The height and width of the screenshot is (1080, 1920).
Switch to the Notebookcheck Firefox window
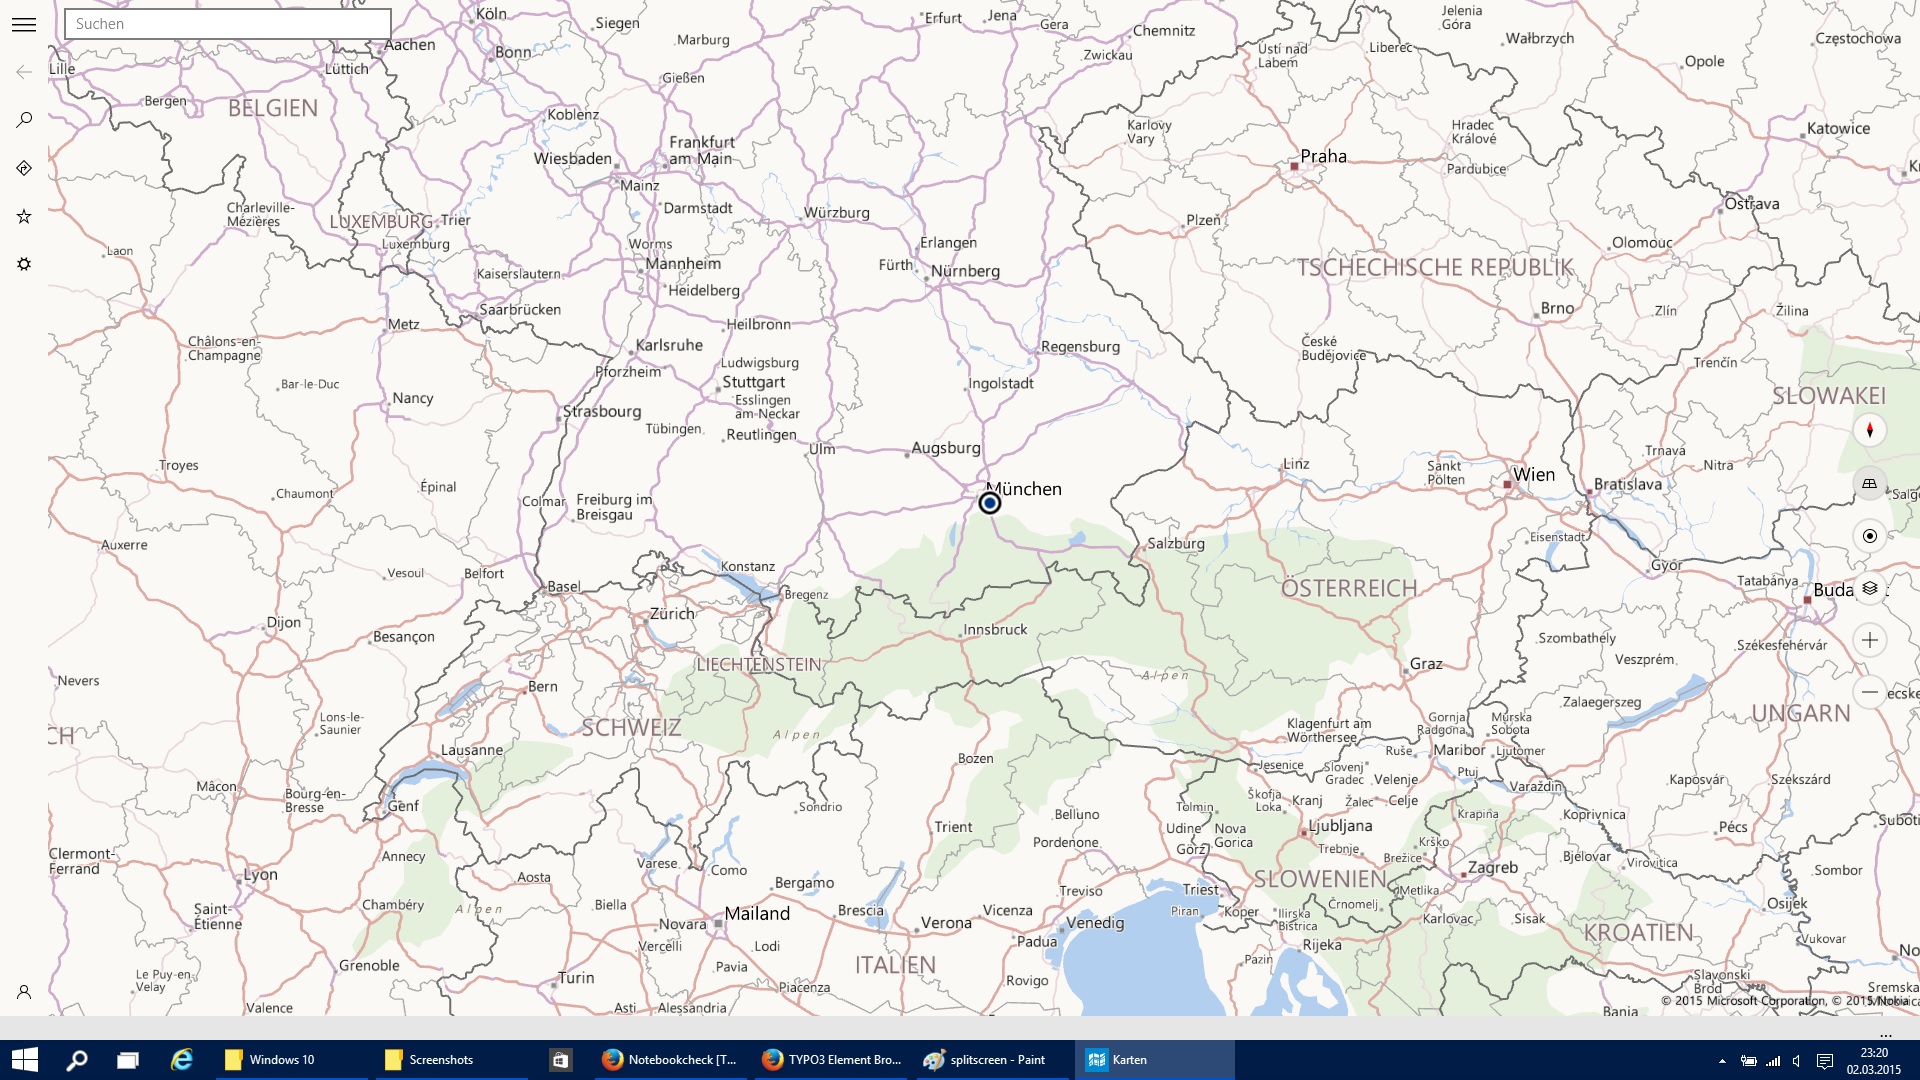pyautogui.click(x=670, y=1060)
